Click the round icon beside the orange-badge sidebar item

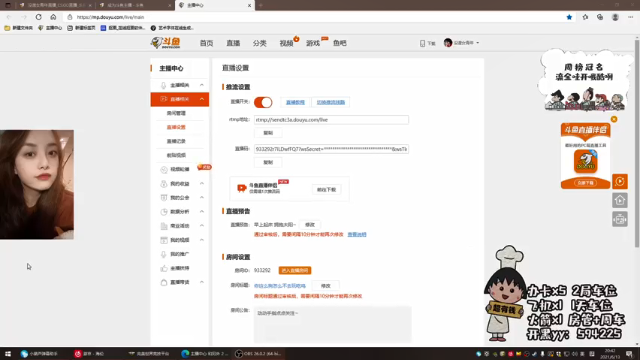pyautogui.click(x=164, y=169)
